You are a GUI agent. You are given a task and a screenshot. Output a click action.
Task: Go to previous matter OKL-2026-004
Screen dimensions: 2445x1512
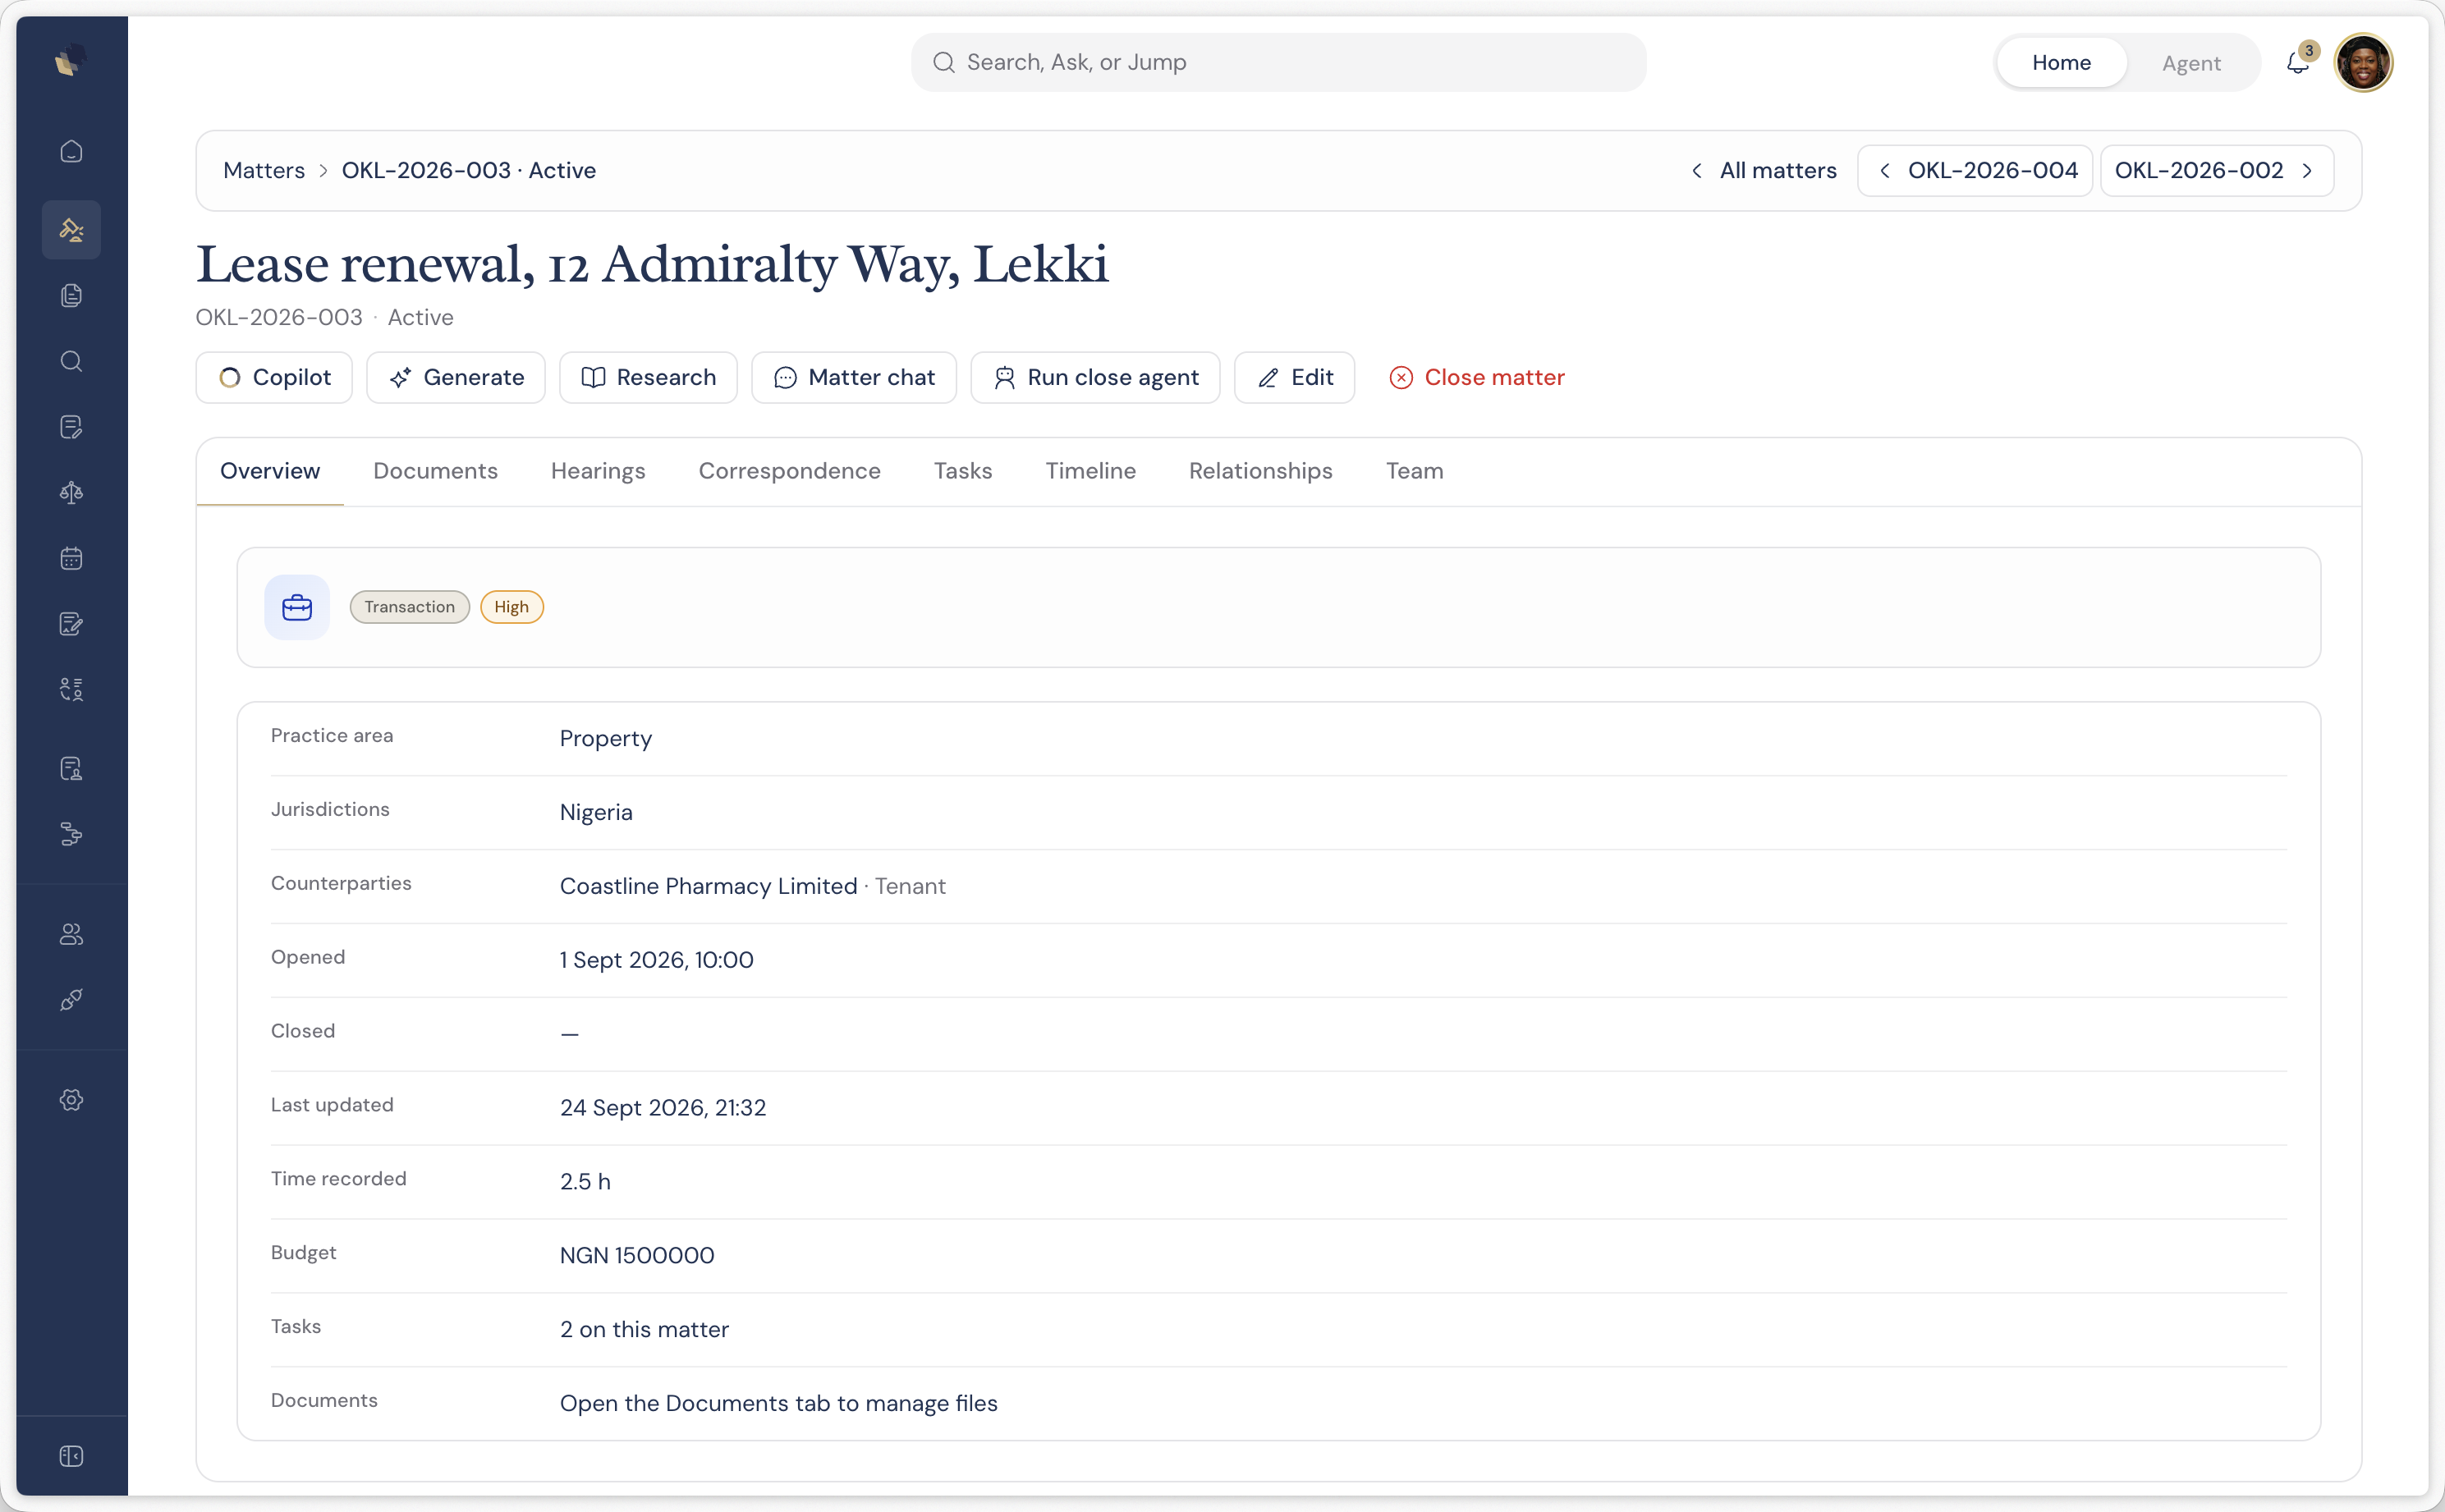tap(1976, 171)
